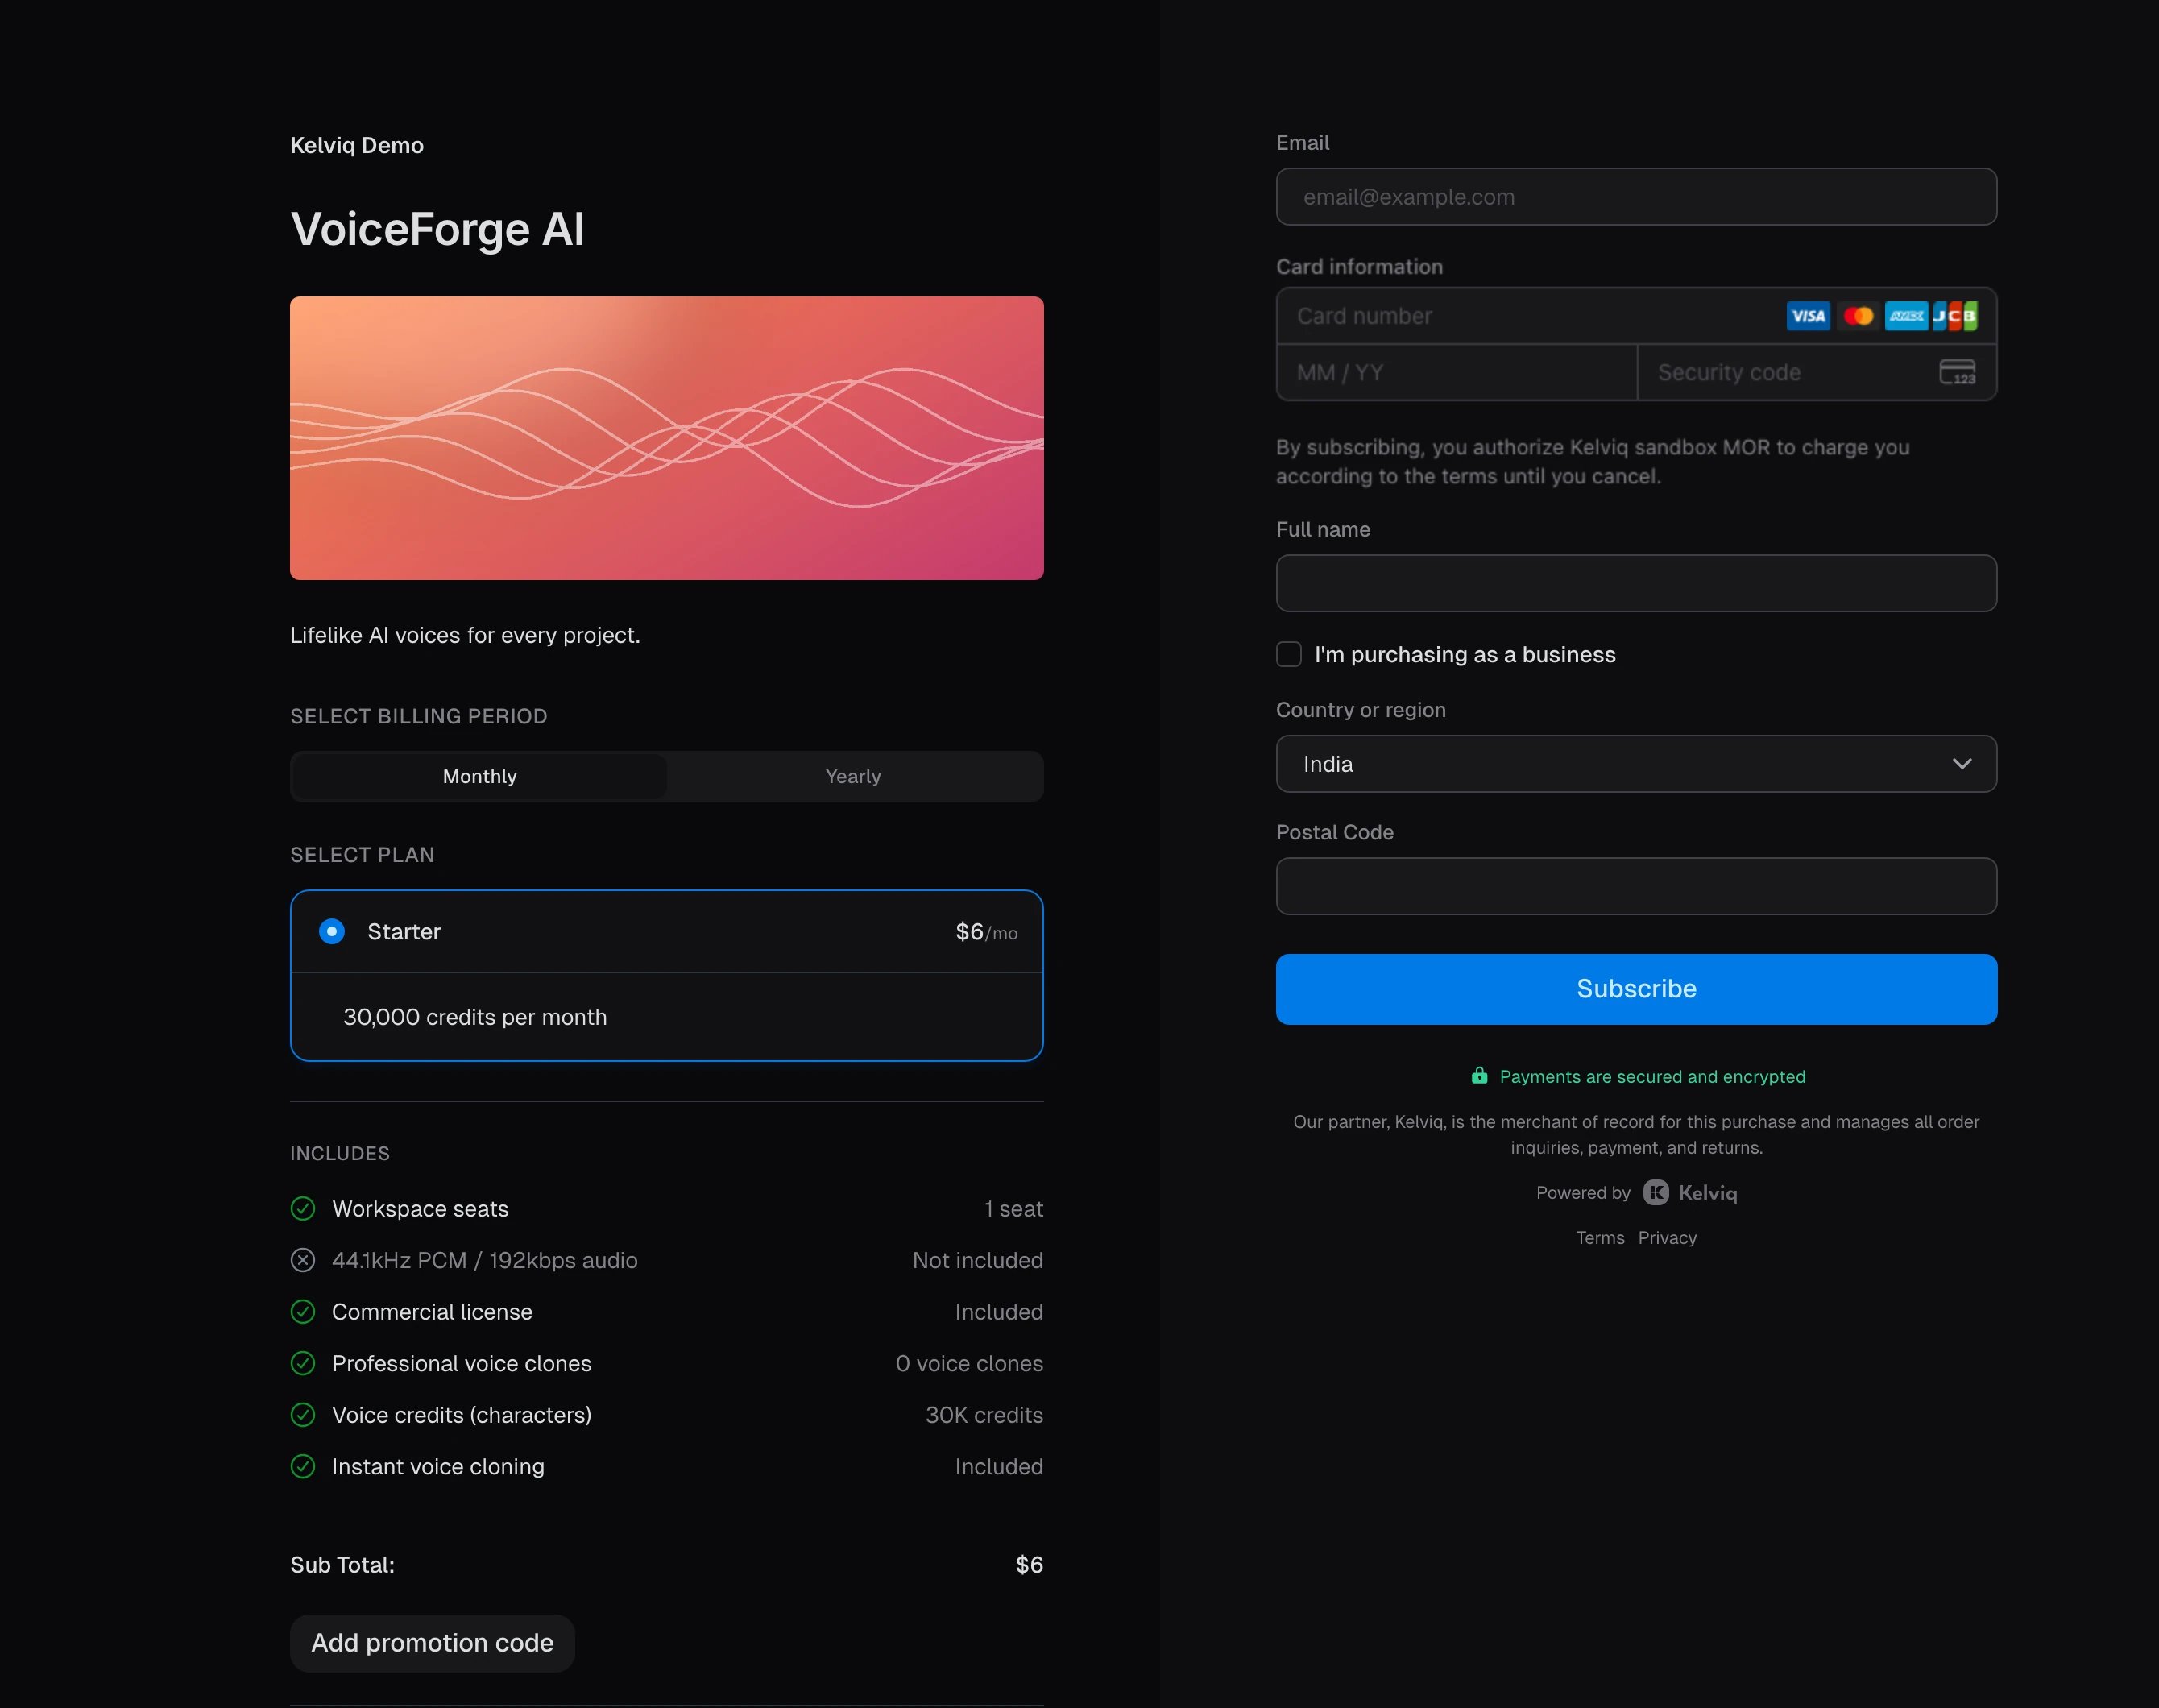Focus the Security code field
This screenshot has width=2159, height=1708.
(x=1816, y=372)
